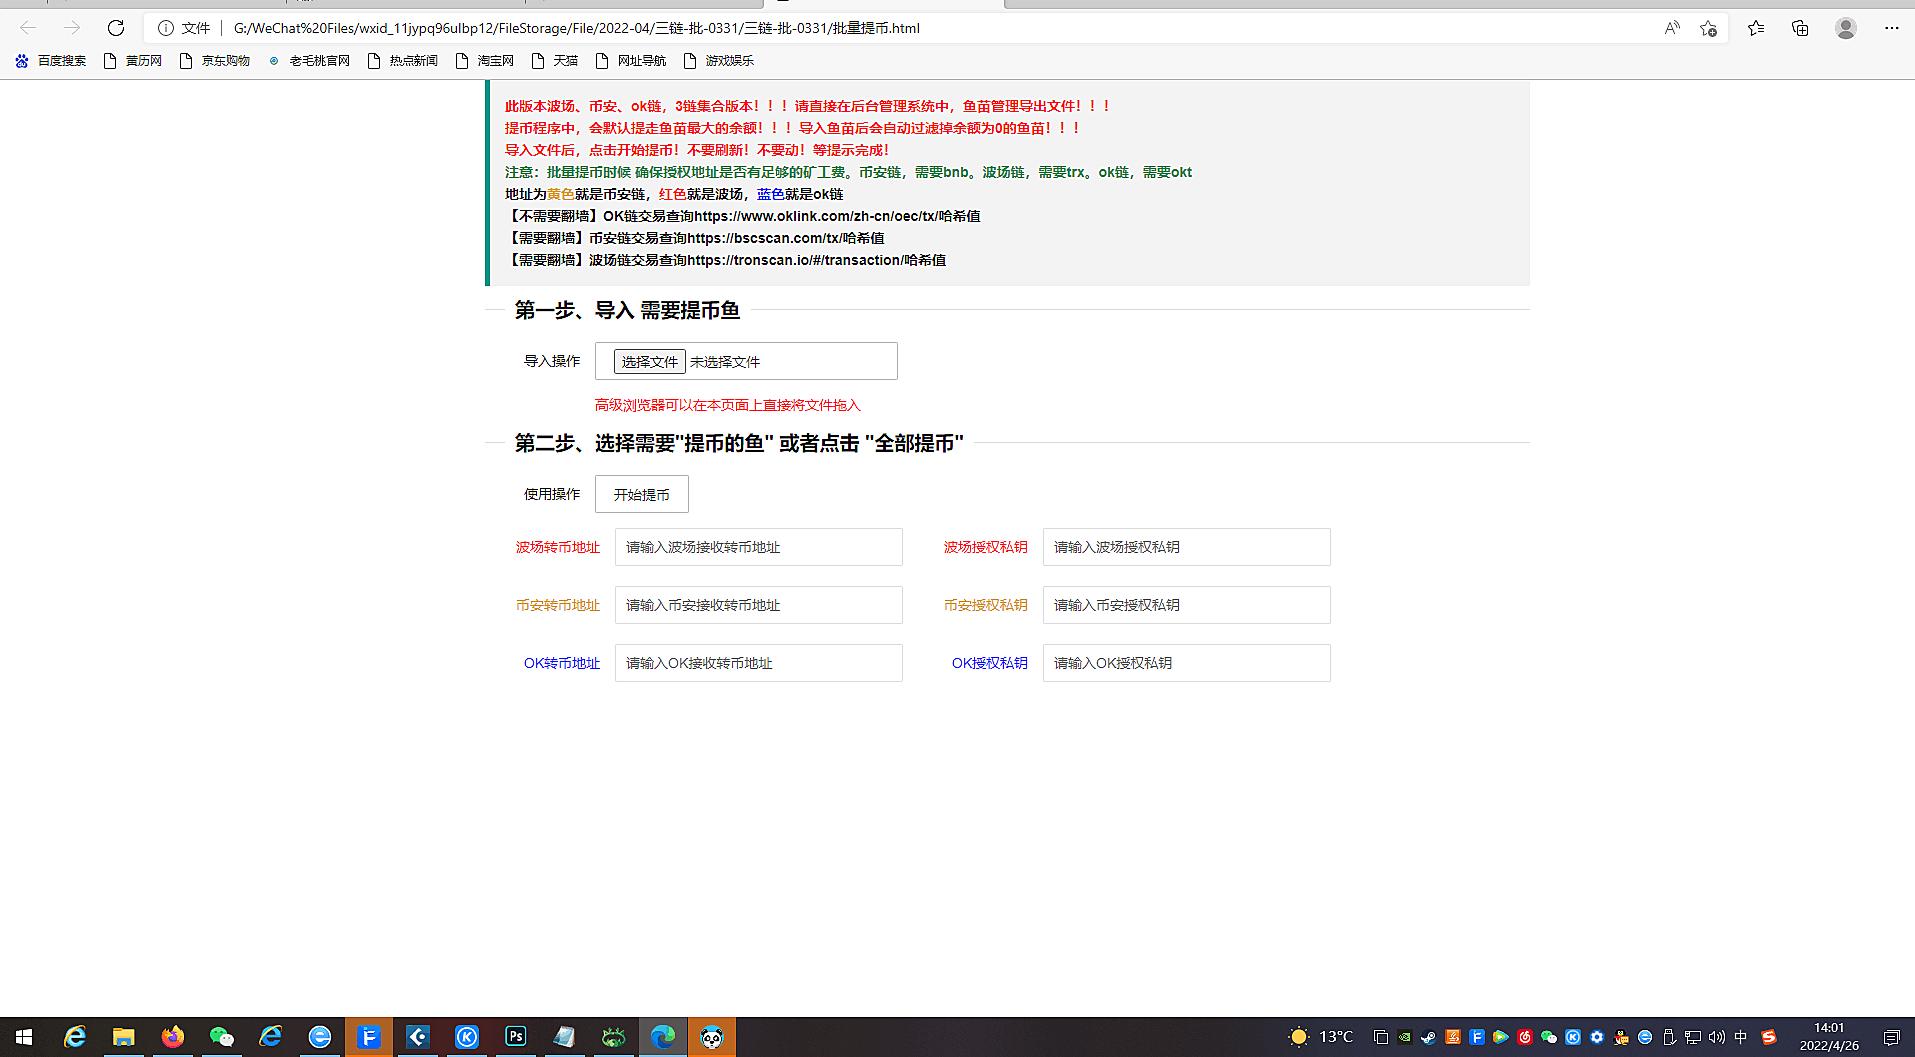This screenshot has width=1915, height=1057.
Task: Open the Windows Start menu
Action: 24,1037
